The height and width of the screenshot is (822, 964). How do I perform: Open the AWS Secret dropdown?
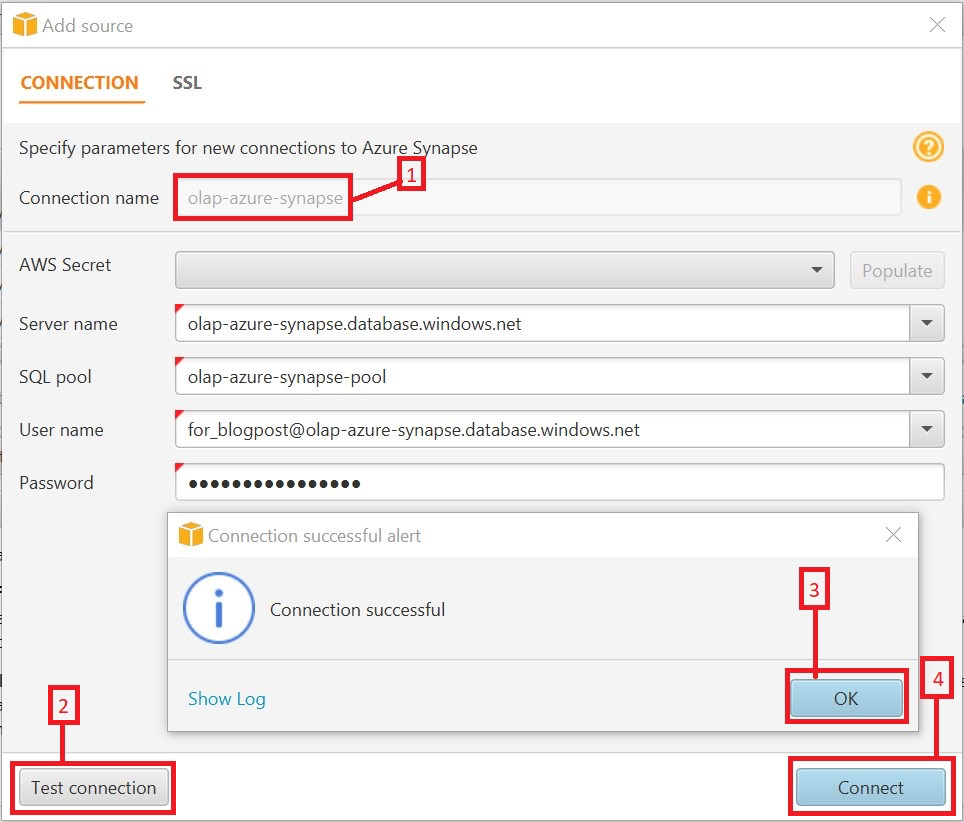[504, 270]
